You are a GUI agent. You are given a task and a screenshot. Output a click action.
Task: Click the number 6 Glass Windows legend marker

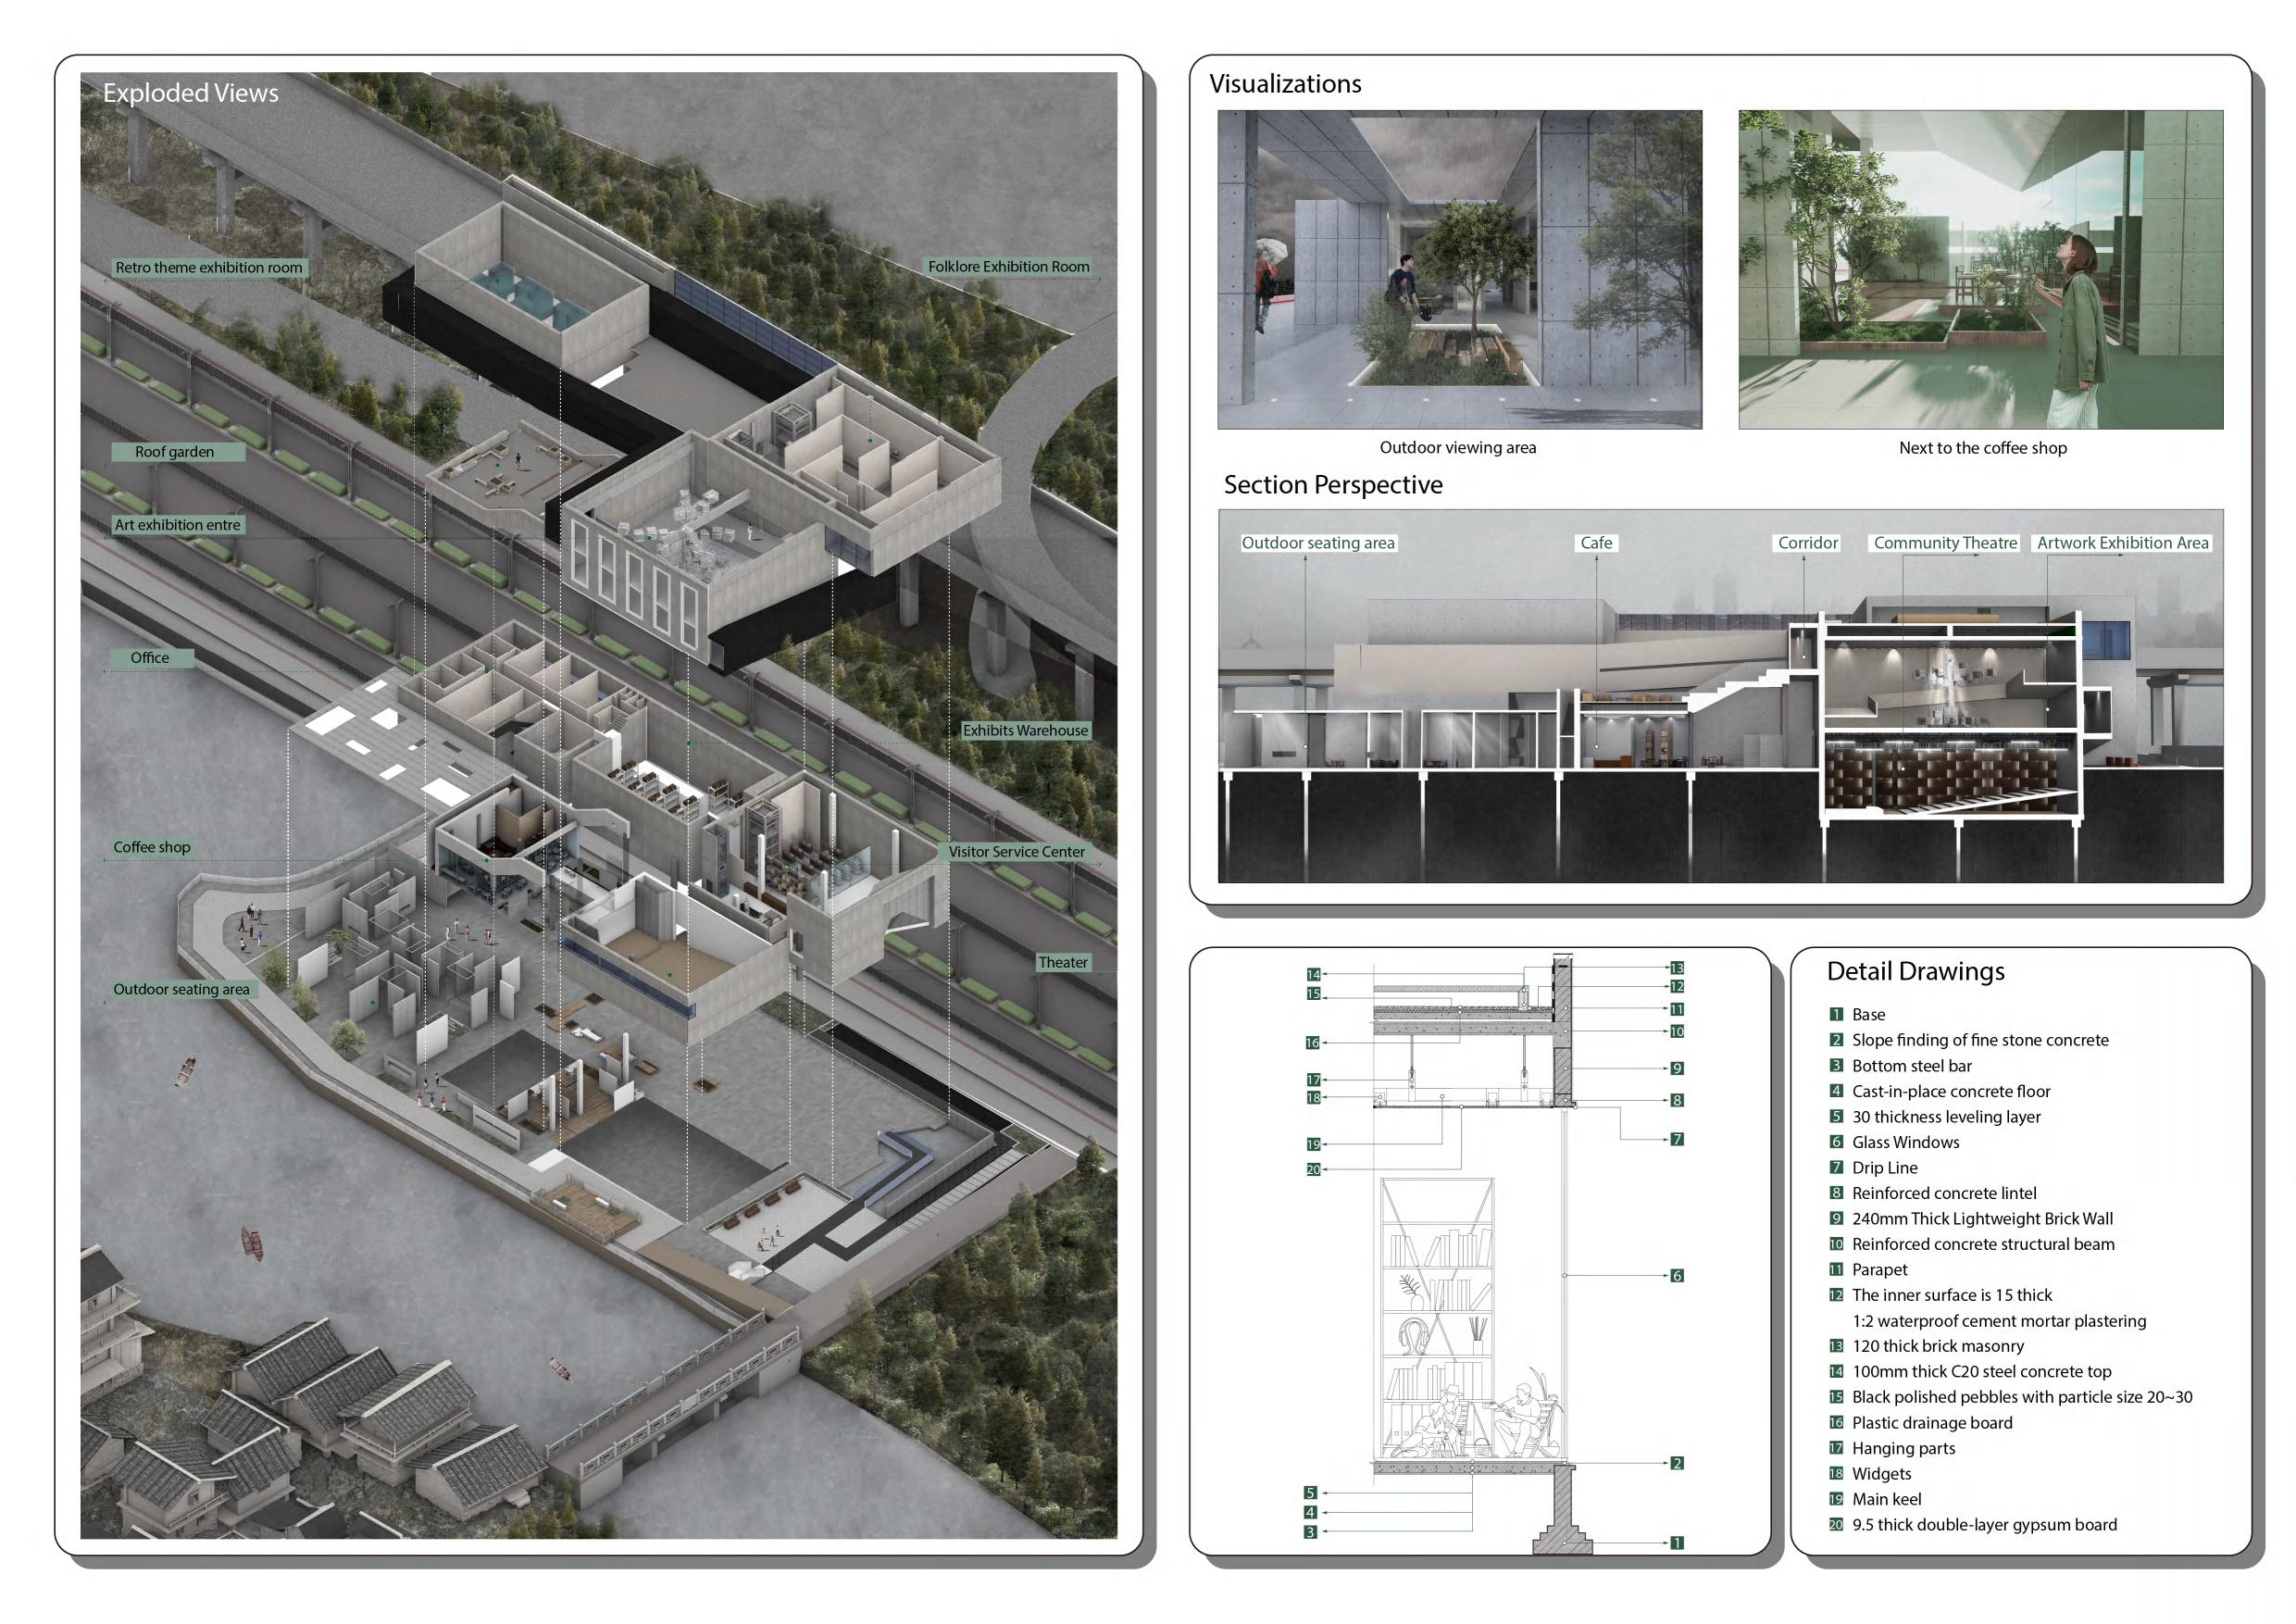(1836, 1142)
